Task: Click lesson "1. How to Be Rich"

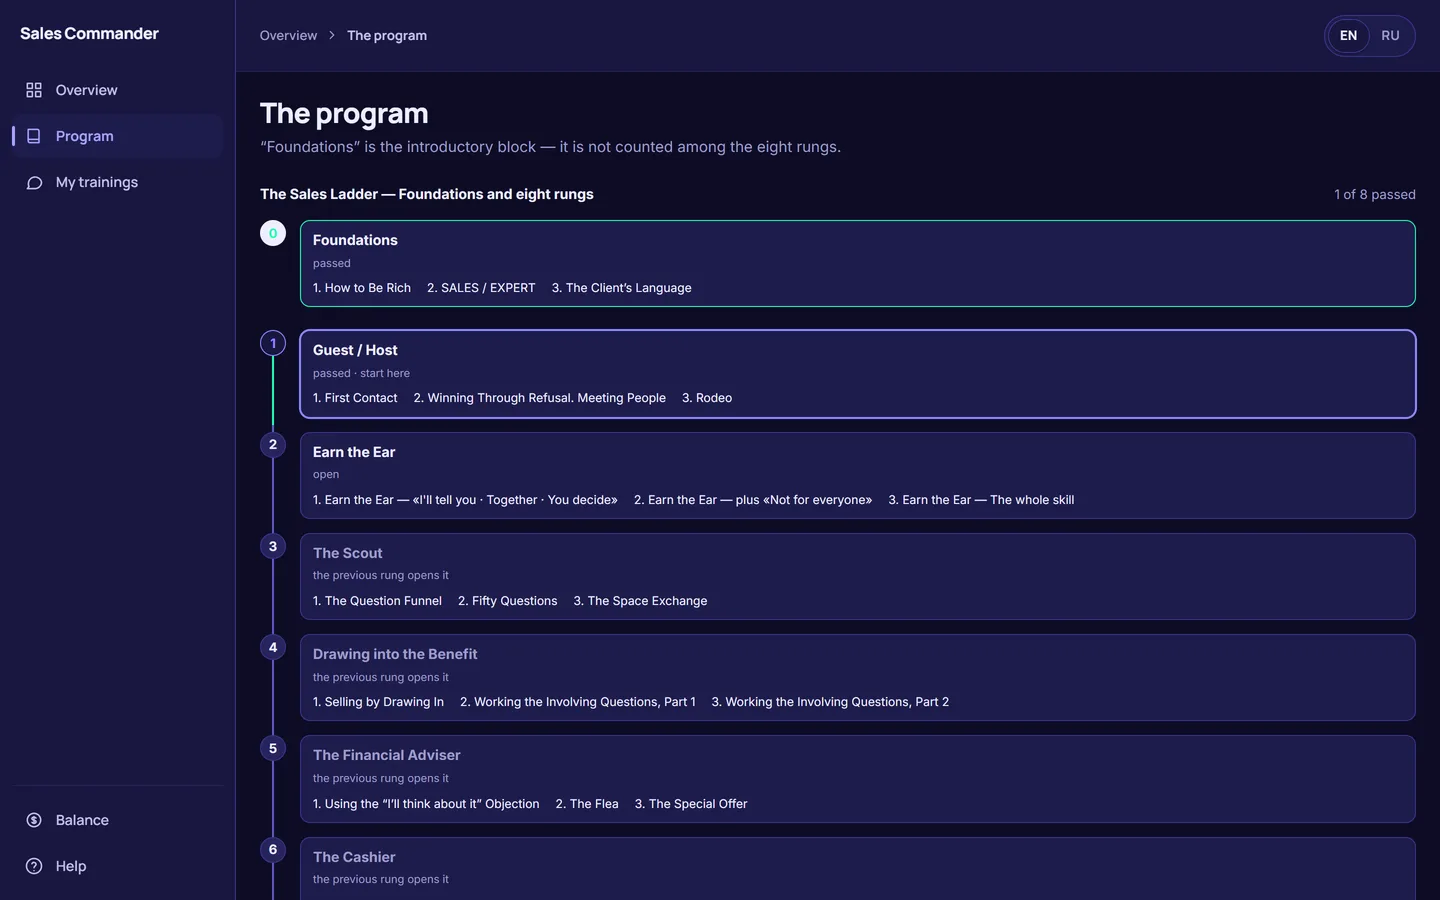Action: coord(362,288)
